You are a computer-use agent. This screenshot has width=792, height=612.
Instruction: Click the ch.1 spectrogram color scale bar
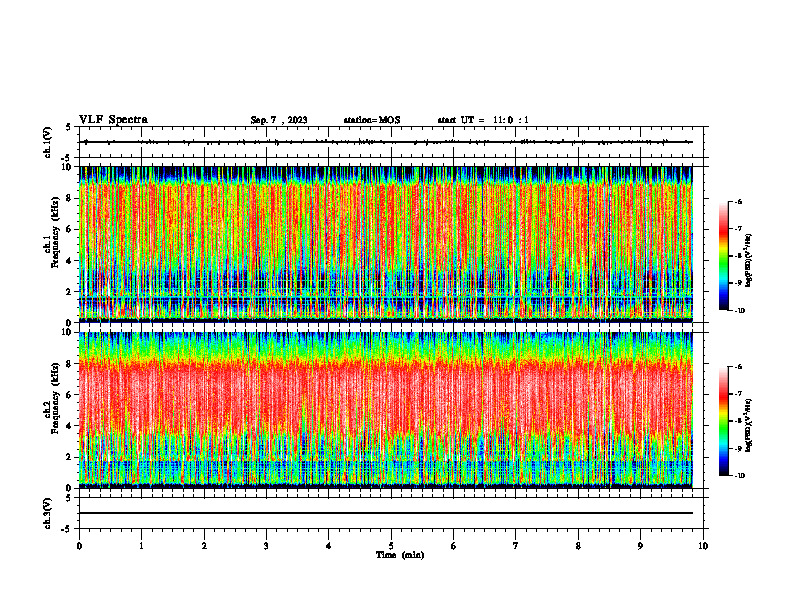[723, 256]
